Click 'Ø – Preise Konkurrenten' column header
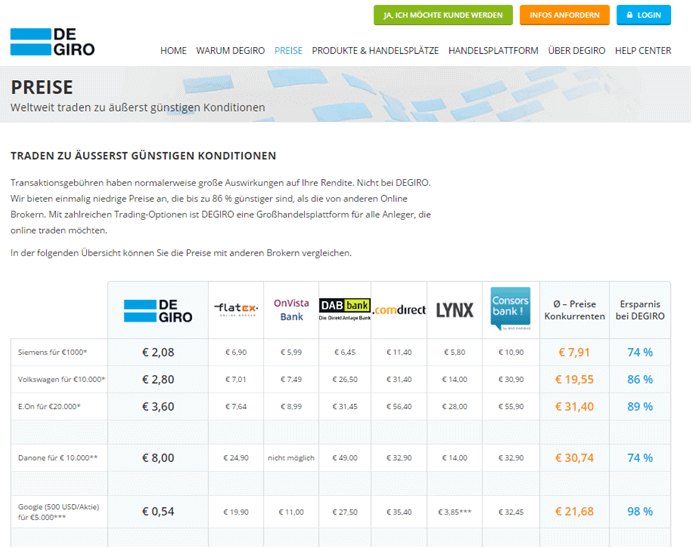The height and width of the screenshot is (548, 692). click(575, 310)
